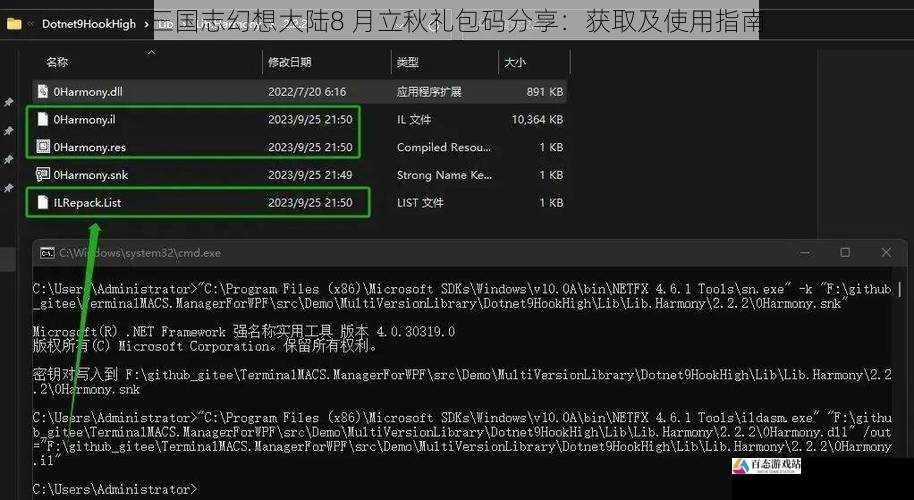
Task: Click the 0Harmony.il file name
Action: pos(85,119)
